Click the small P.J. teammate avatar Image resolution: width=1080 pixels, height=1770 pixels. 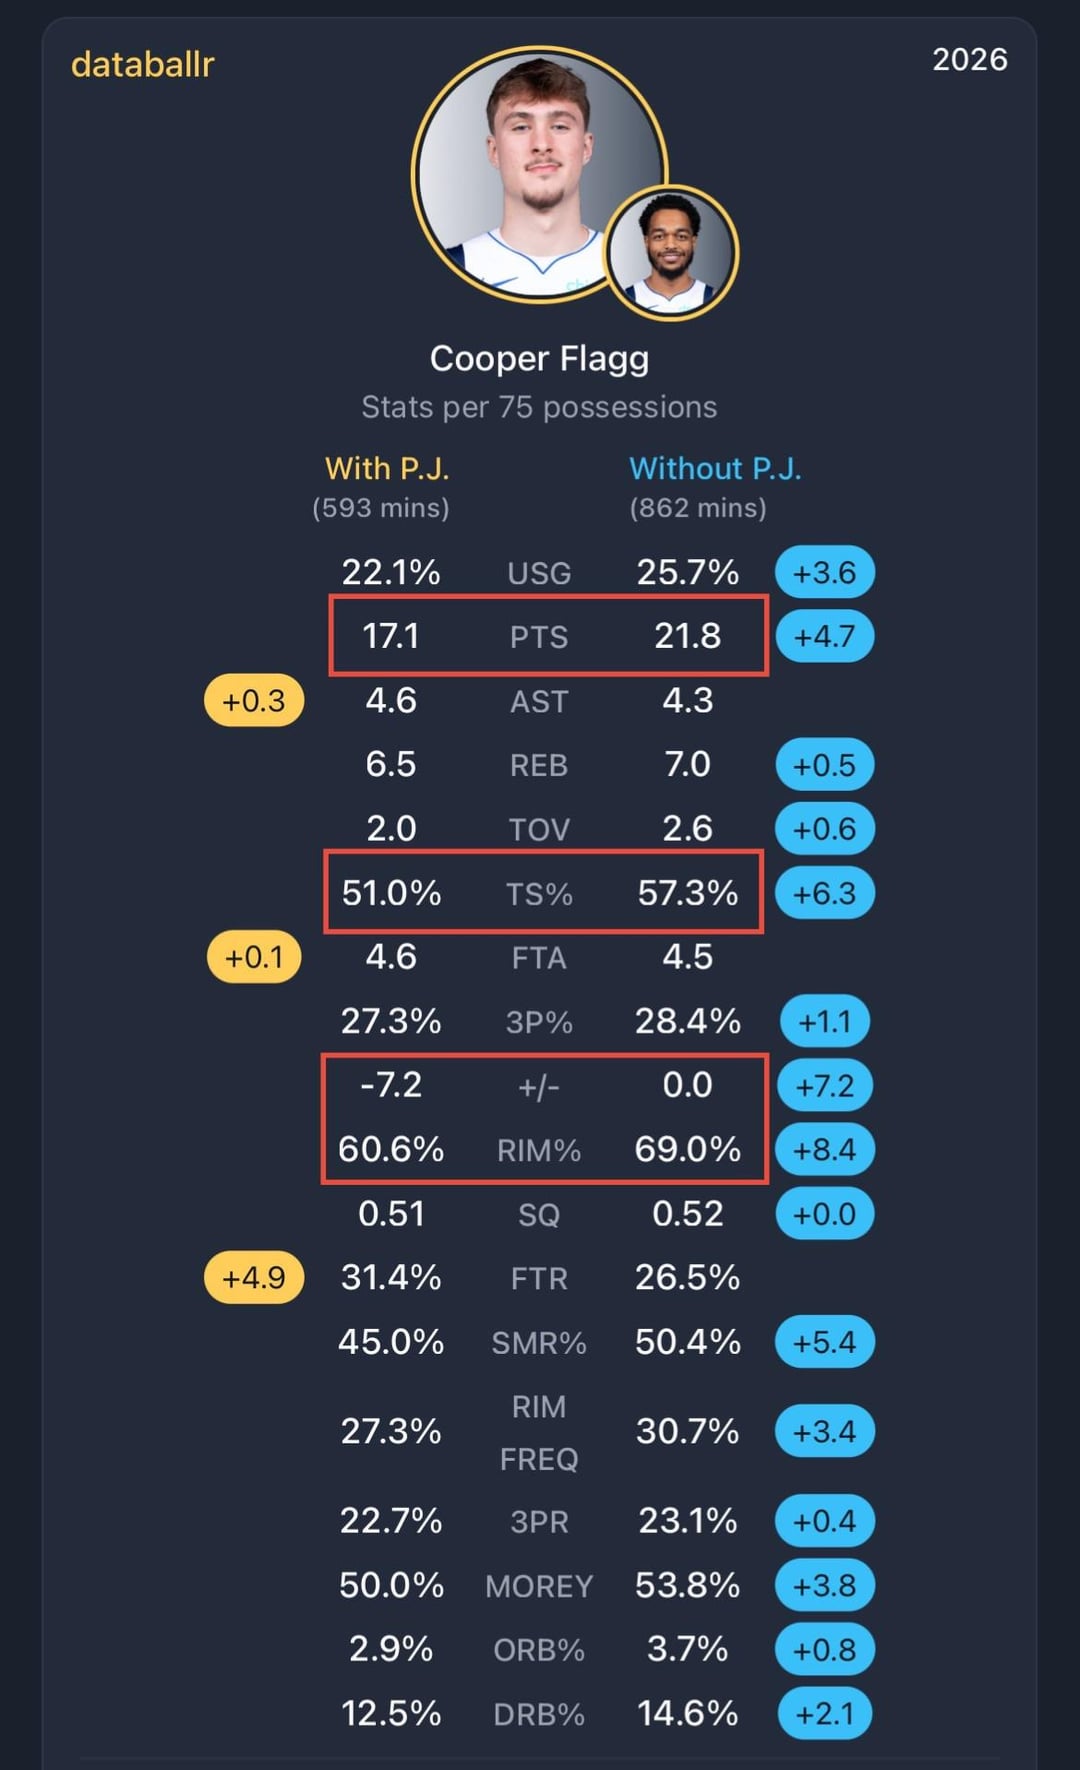(672, 252)
